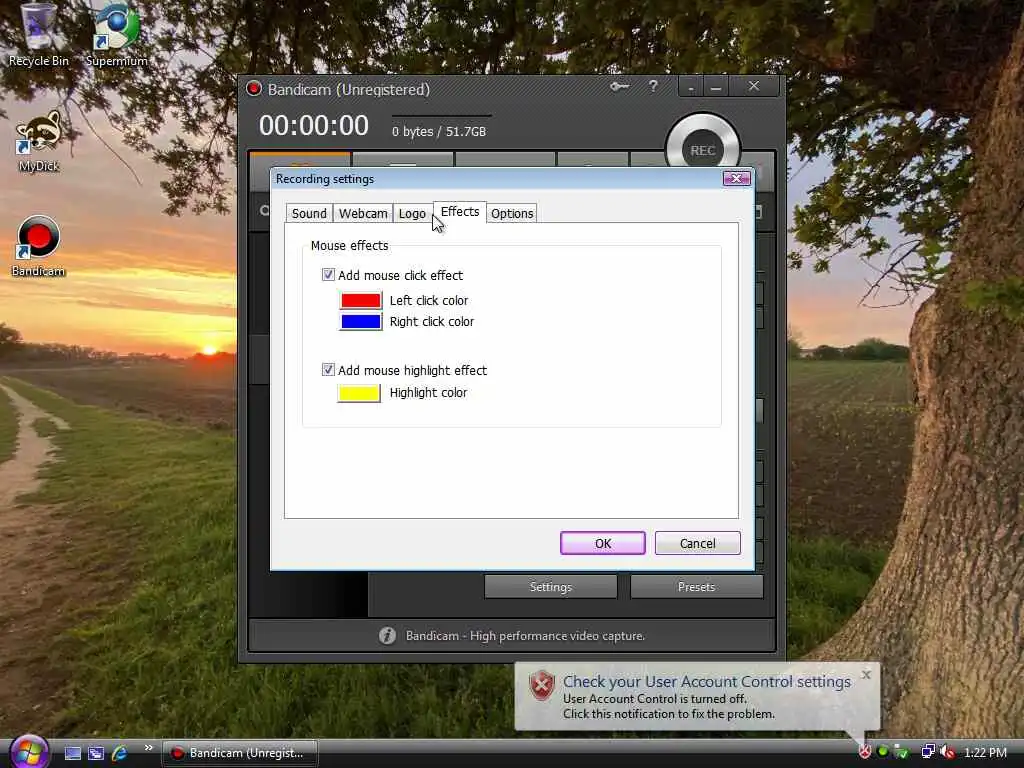Launch Internet Explorer from quick launch
The height and width of the screenshot is (768, 1024).
(120, 753)
